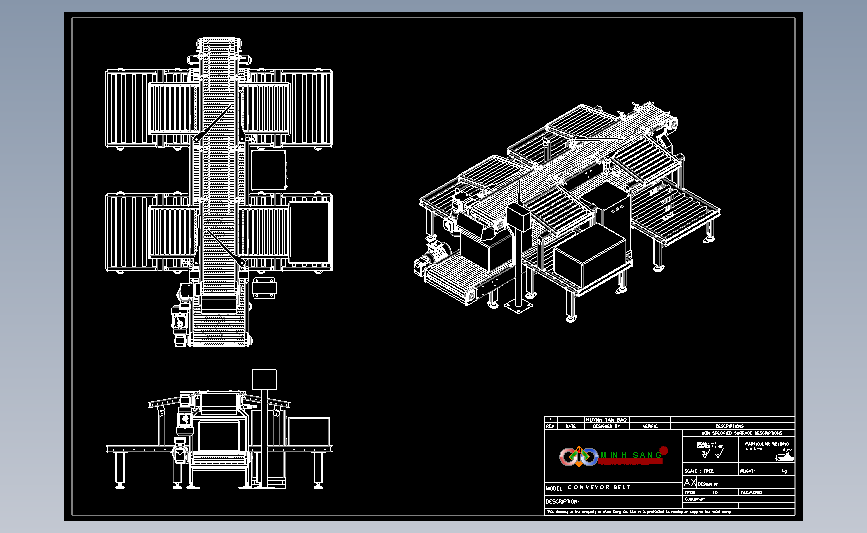Image resolution: width=867 pixels, height=533 pixels.
Task: Click the front elevation conveyor drawing
Action: (220, 429)
